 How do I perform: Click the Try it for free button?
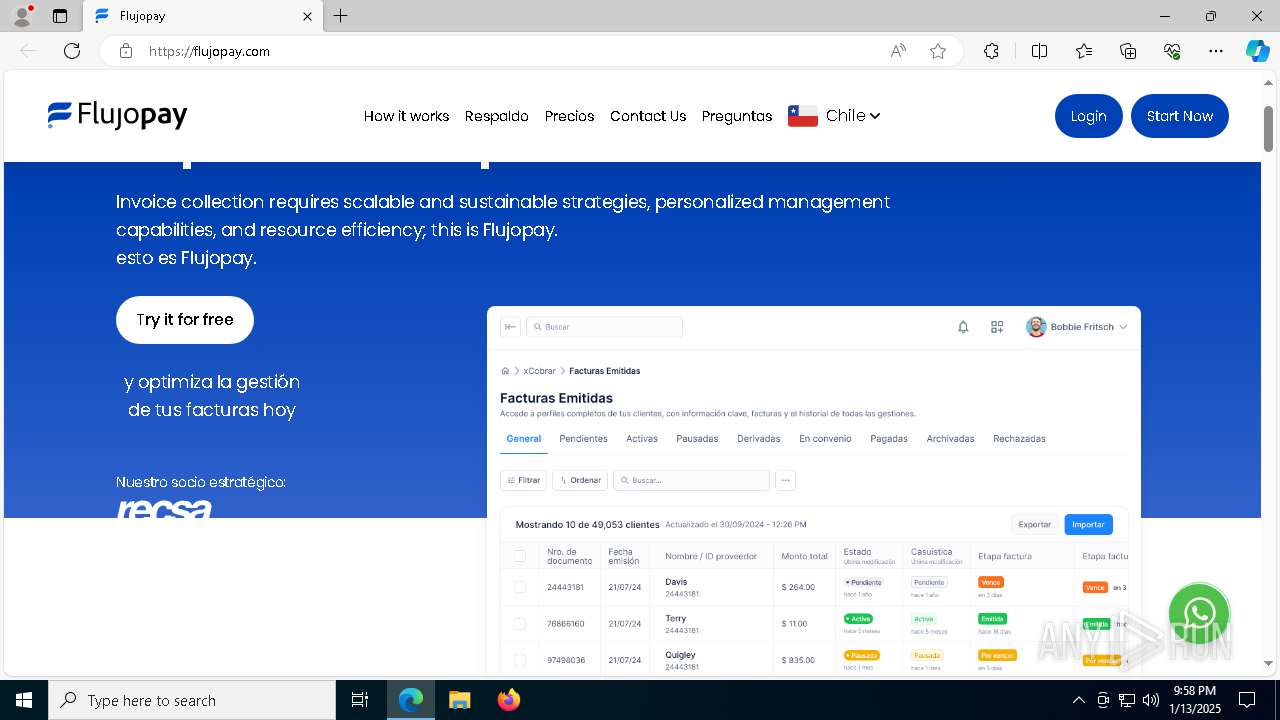(185, 320)
